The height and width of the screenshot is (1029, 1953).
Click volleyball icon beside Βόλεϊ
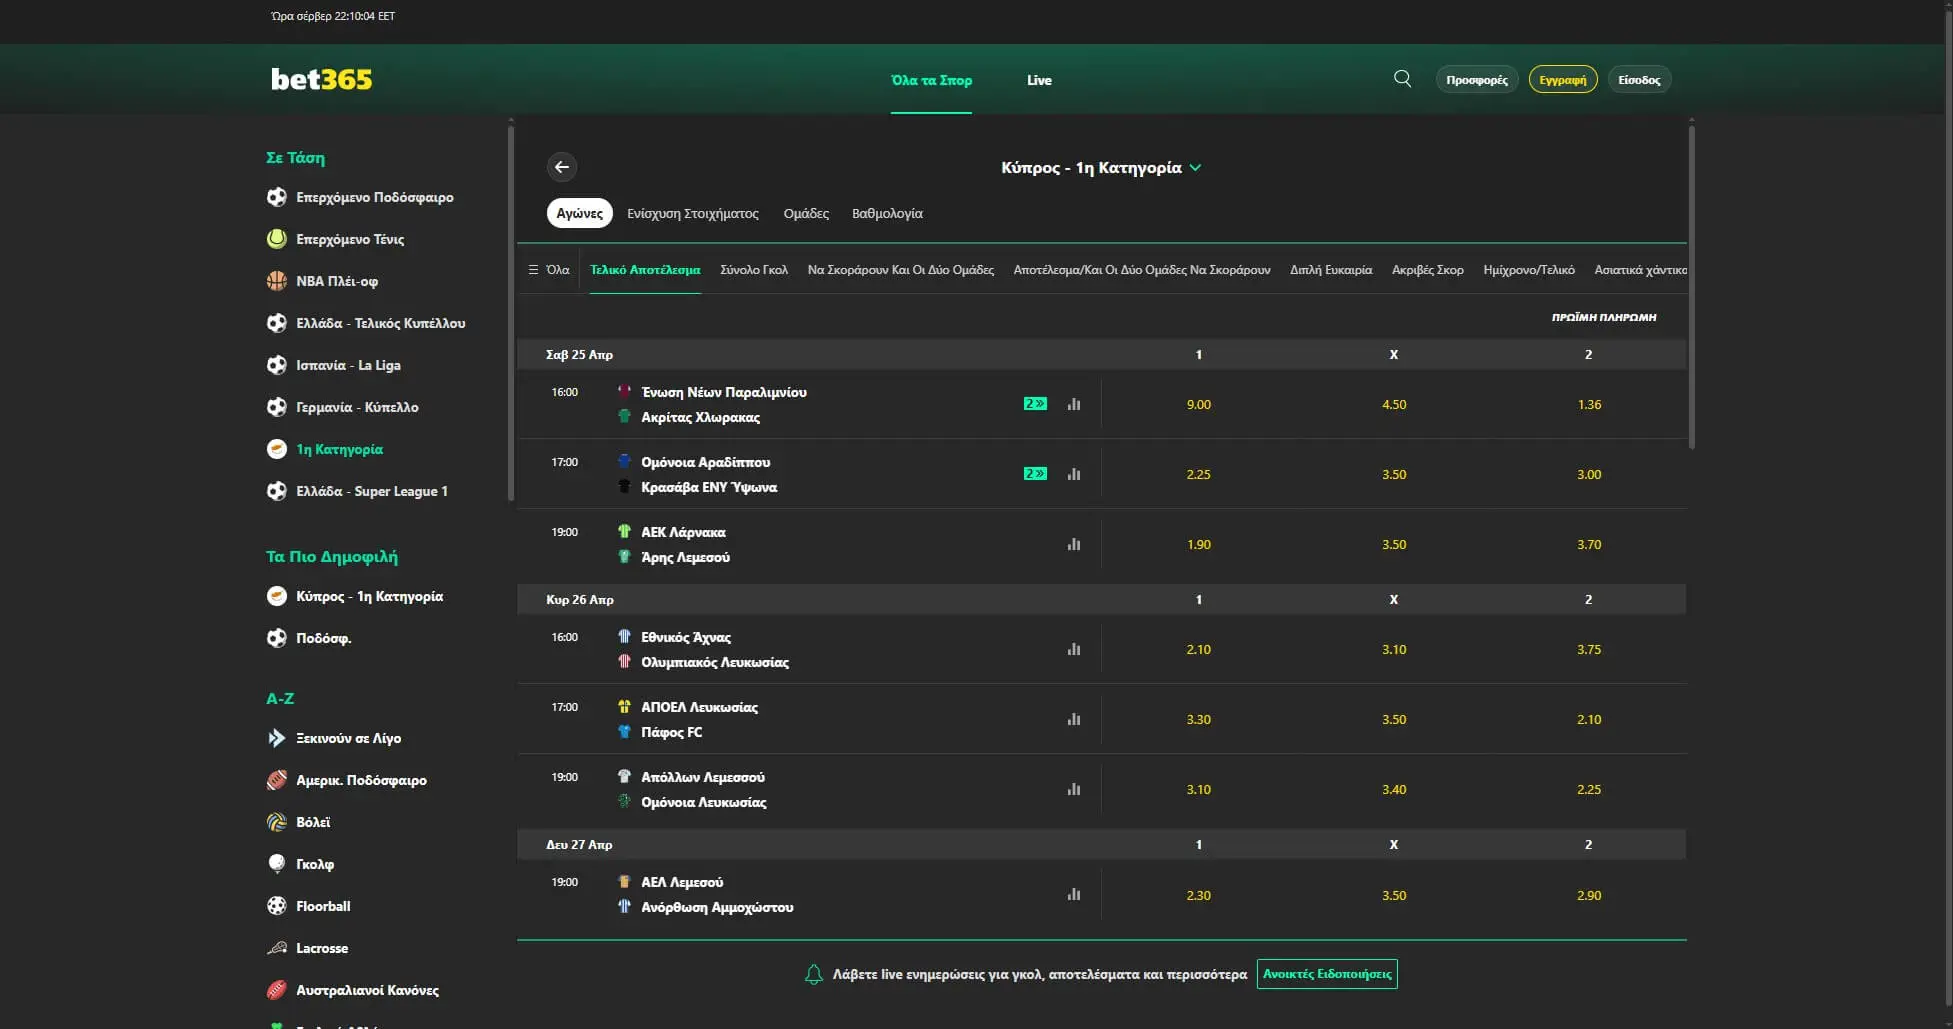[x=277, y=822]
